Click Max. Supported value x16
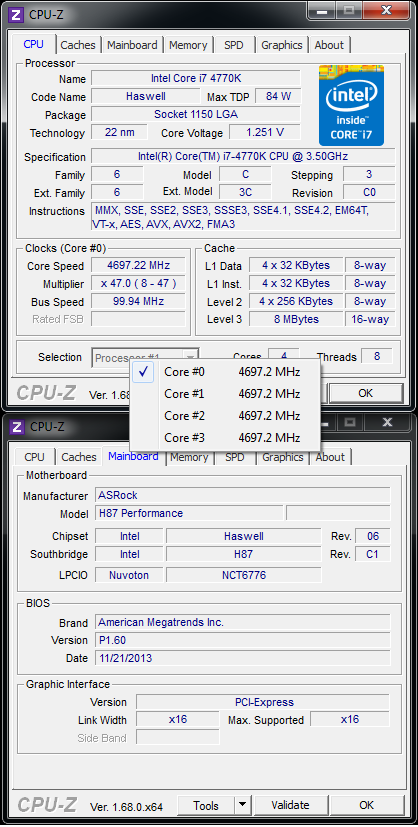This screenshot has width=418, height=827. point(350,719)
